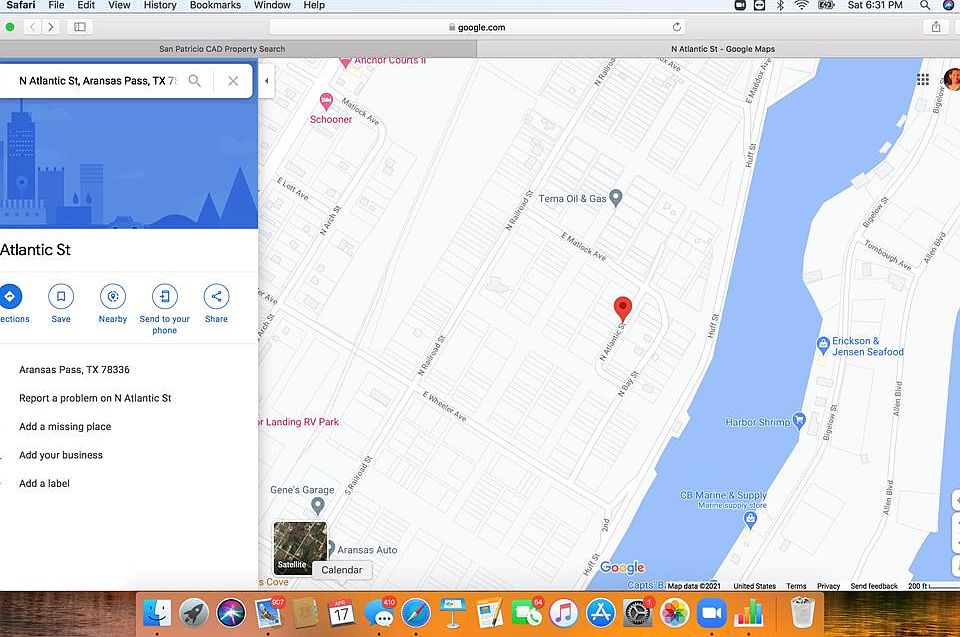960x637 pixels.
Task: Open the View menu
Action: click(119, 6)
